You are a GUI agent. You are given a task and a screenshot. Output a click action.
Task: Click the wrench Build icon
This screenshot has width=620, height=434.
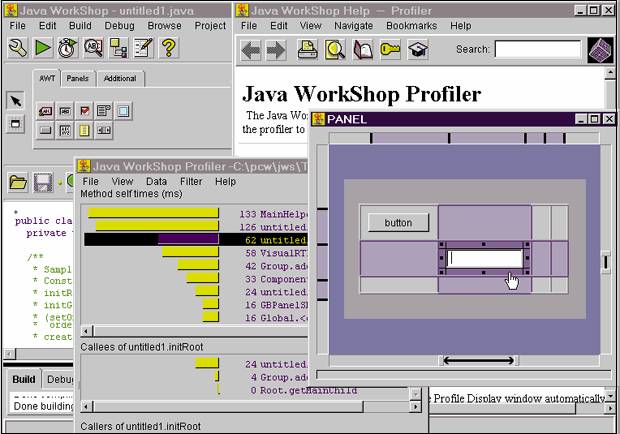[x=17, y=48]
